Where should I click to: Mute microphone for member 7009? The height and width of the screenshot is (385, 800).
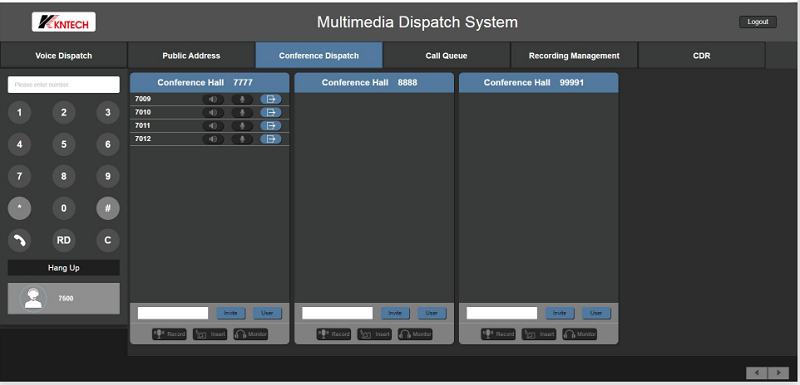point(242,99)
